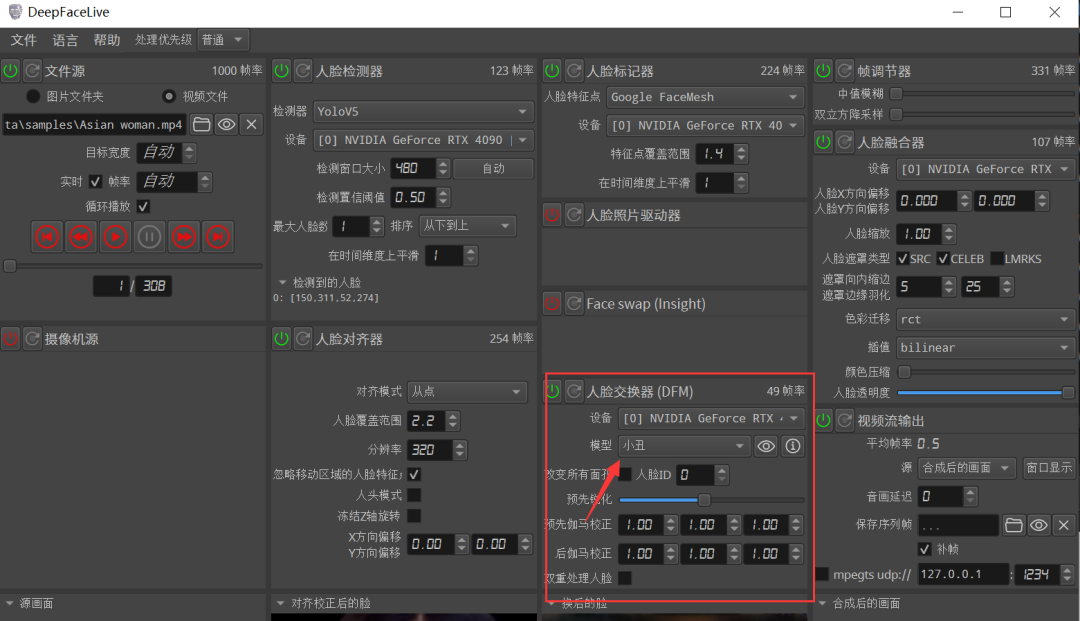The image size is (1080, 621).
Task: Reset the 人脸对齐器 face aligner settings
Action: (304, 339)
